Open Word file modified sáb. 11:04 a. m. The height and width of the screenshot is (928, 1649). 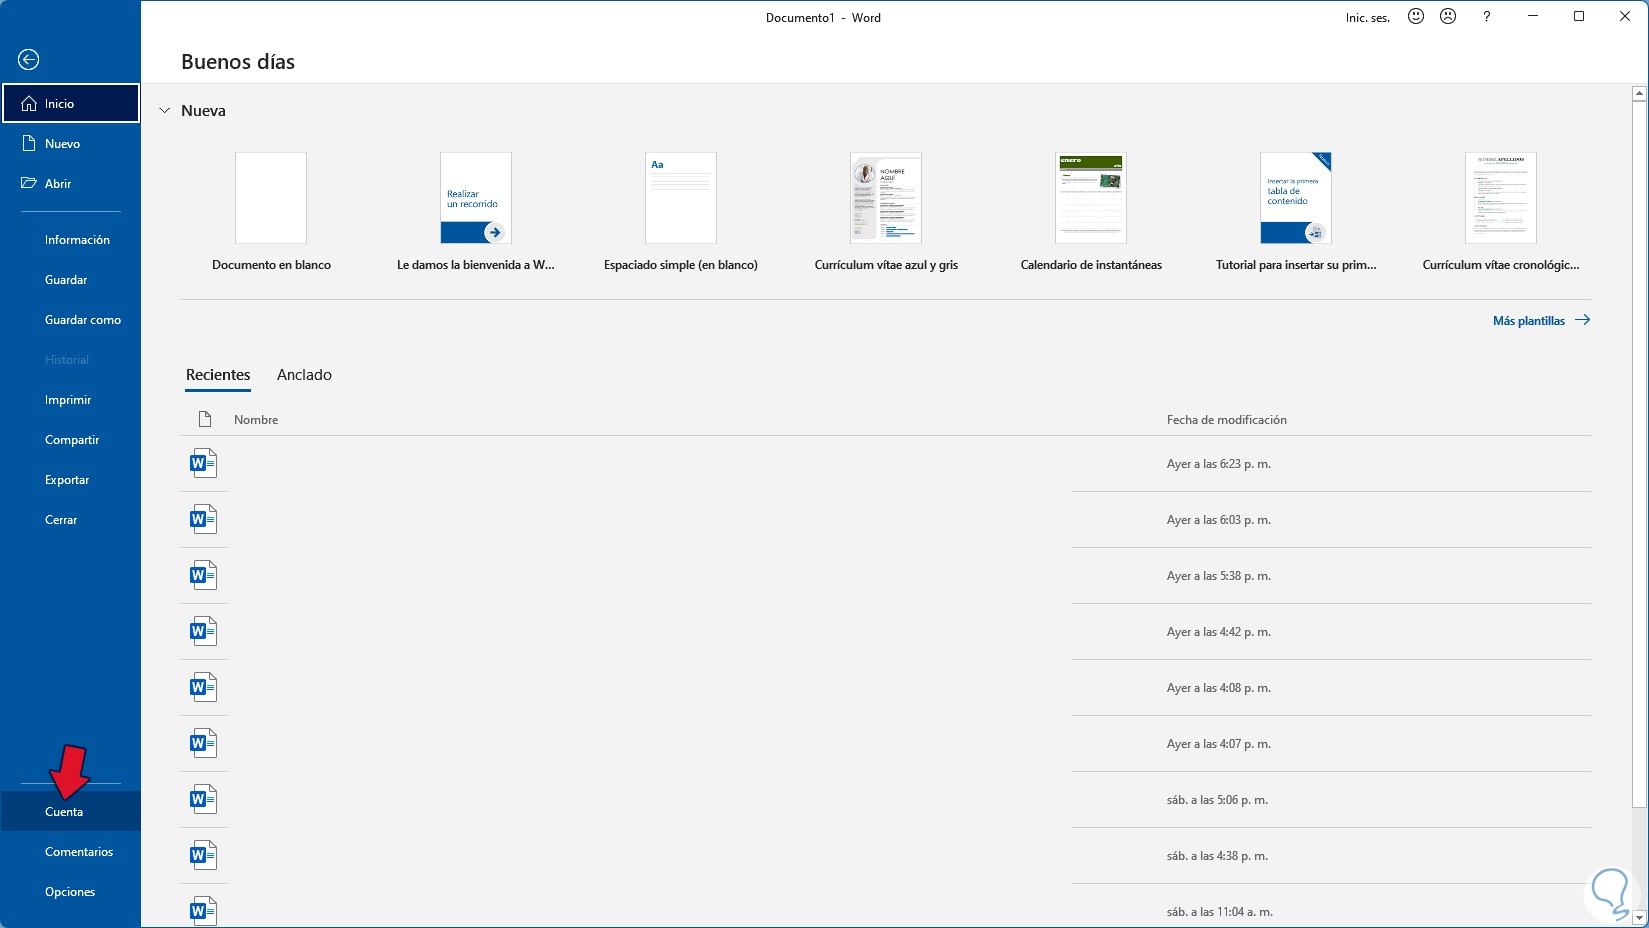886,908
